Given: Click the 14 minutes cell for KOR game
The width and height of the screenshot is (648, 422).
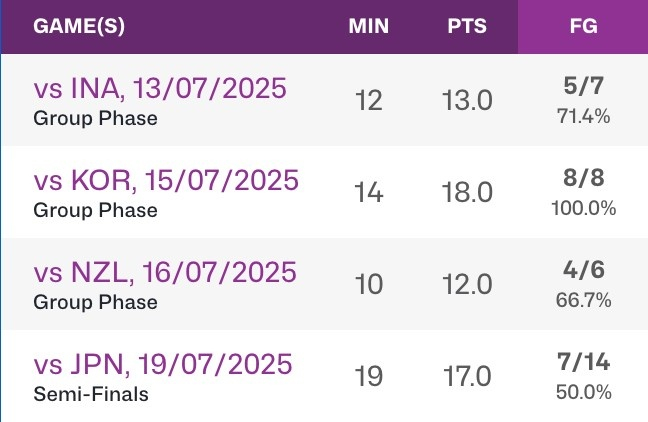Looking at the screenshot, I should point(368,193).
